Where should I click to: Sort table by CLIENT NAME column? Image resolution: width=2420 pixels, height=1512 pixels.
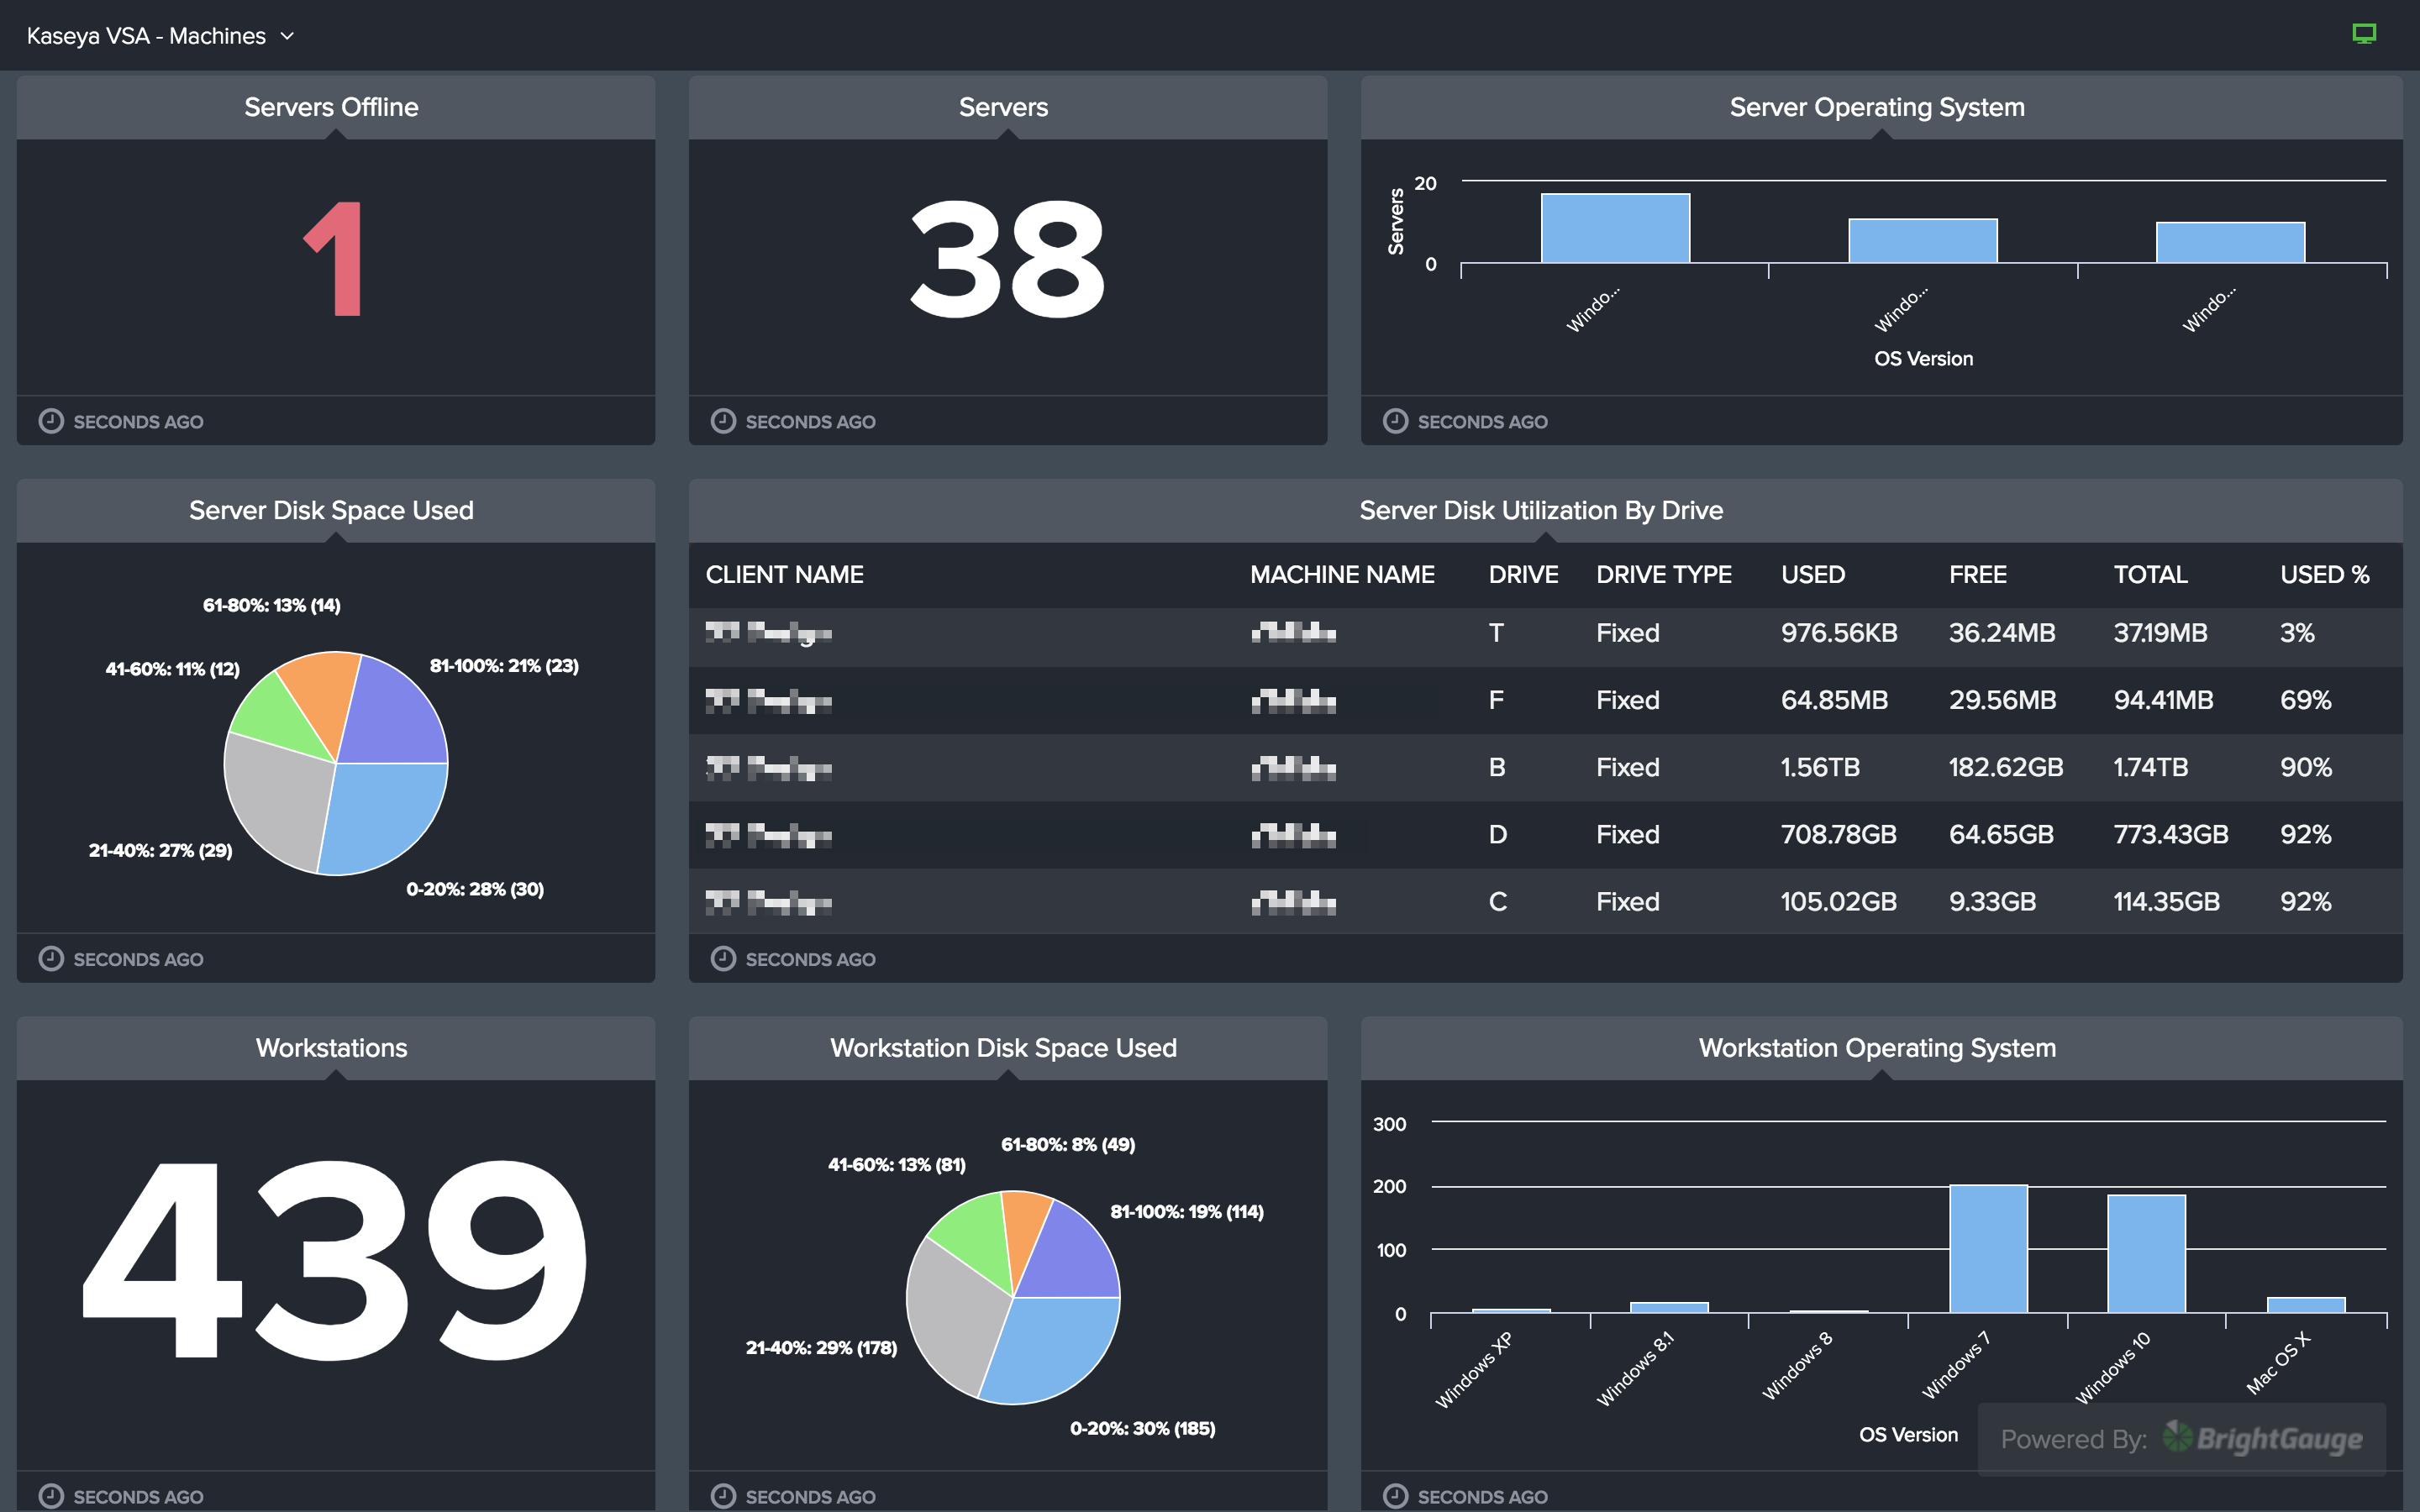coord(784,574)
